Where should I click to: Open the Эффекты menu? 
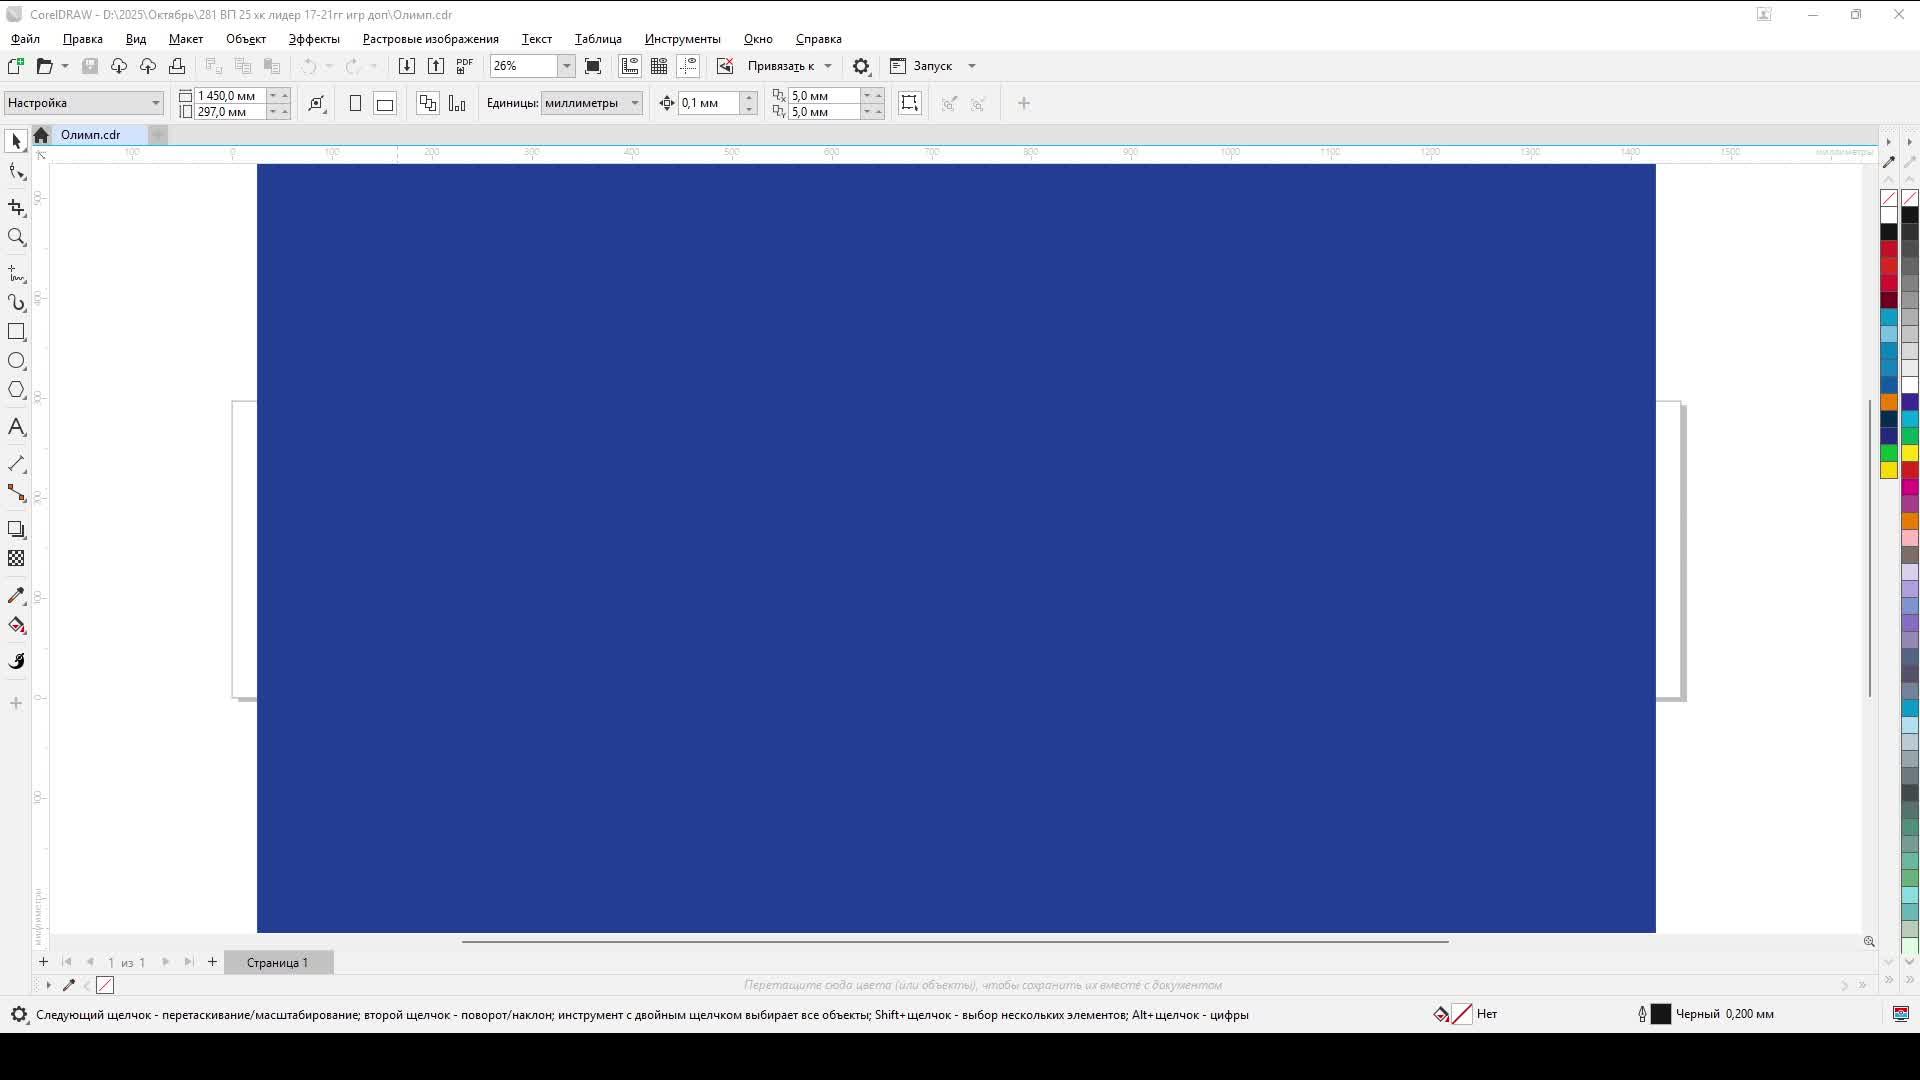tap(312, 39)
